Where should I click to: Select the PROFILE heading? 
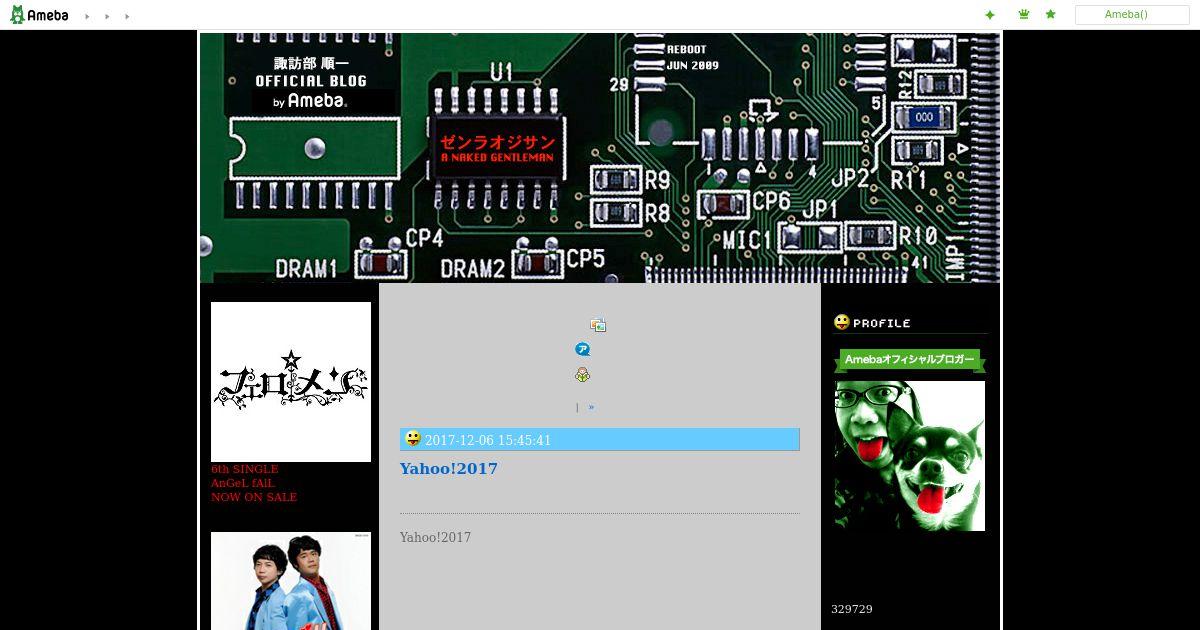pos(882,323)
